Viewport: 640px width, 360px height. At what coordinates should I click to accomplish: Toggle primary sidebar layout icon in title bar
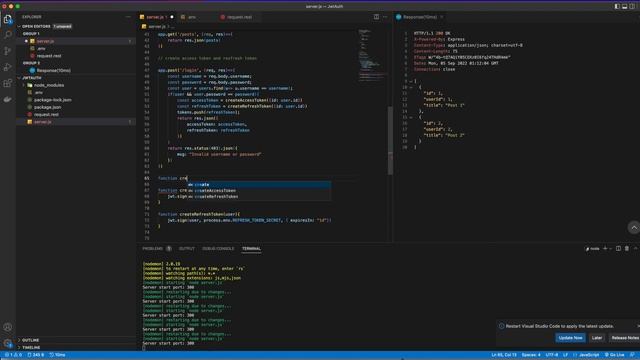pyautogui.click(x=617, y=6)
